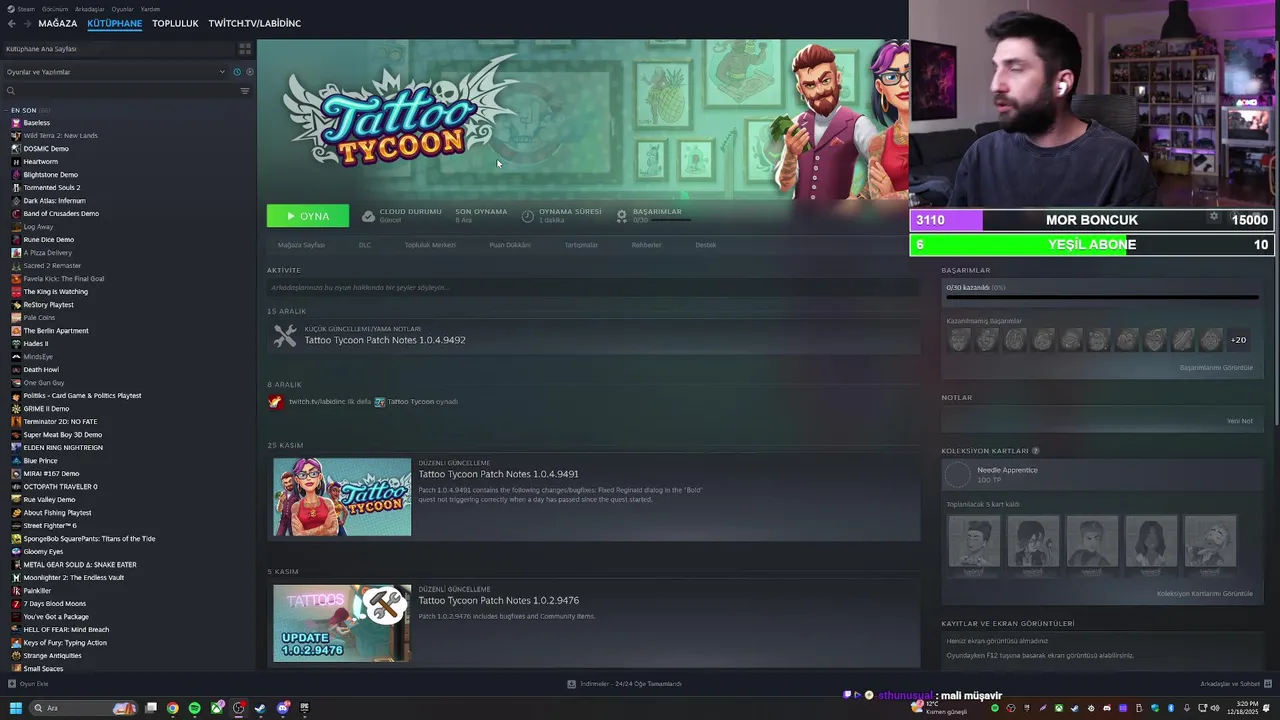Select Painkiller in game list
This screenshot has width=1280, height=720.
pos(37,591)
